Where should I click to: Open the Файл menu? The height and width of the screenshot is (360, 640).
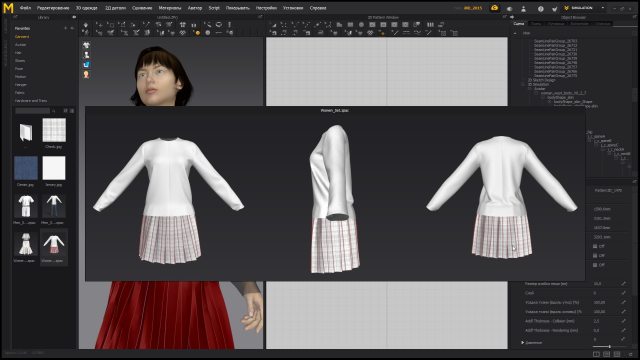pyautogui.click(x=25, y=8)
